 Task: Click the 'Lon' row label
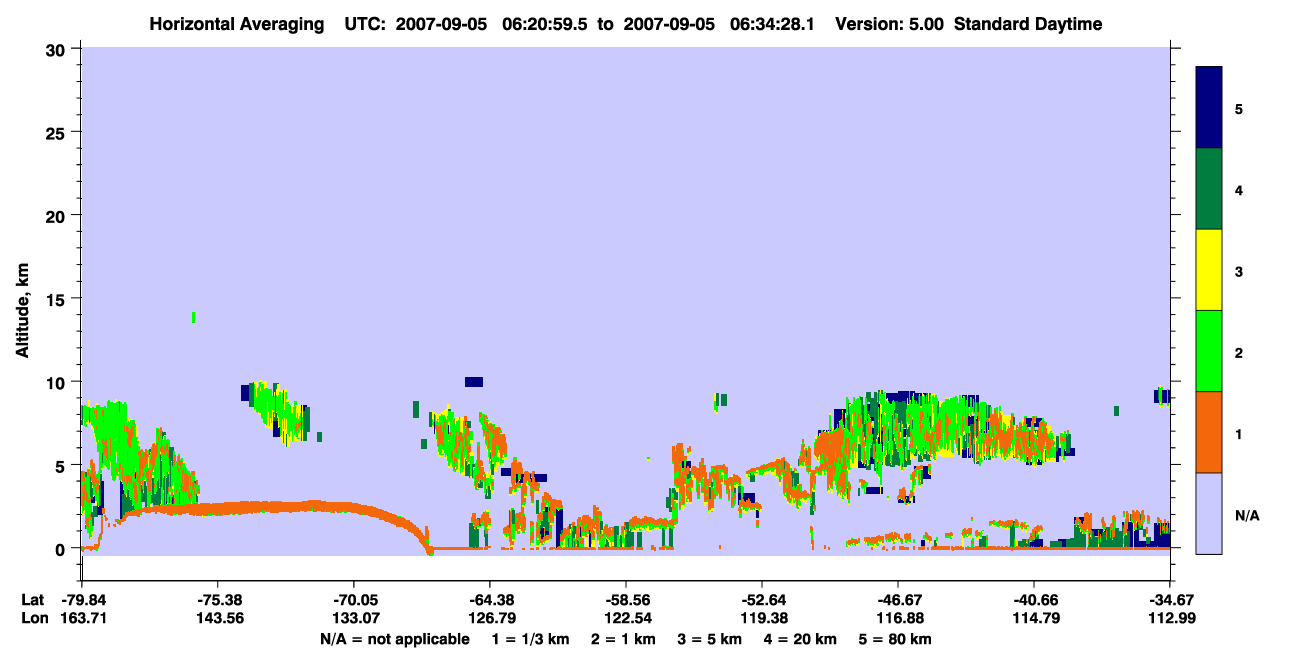(33, 618)
